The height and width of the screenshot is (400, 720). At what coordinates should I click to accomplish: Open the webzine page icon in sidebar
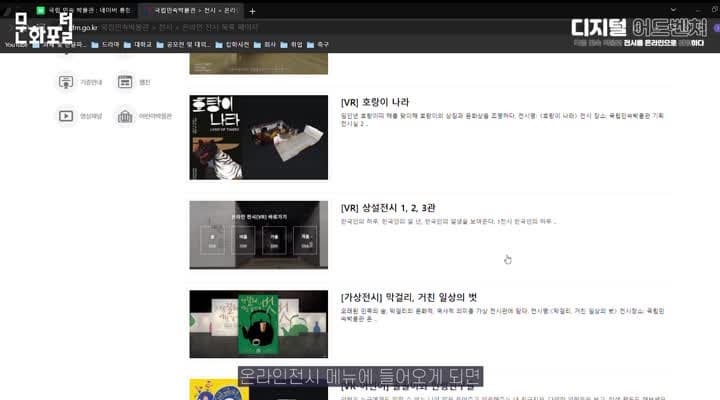point(124,82)
